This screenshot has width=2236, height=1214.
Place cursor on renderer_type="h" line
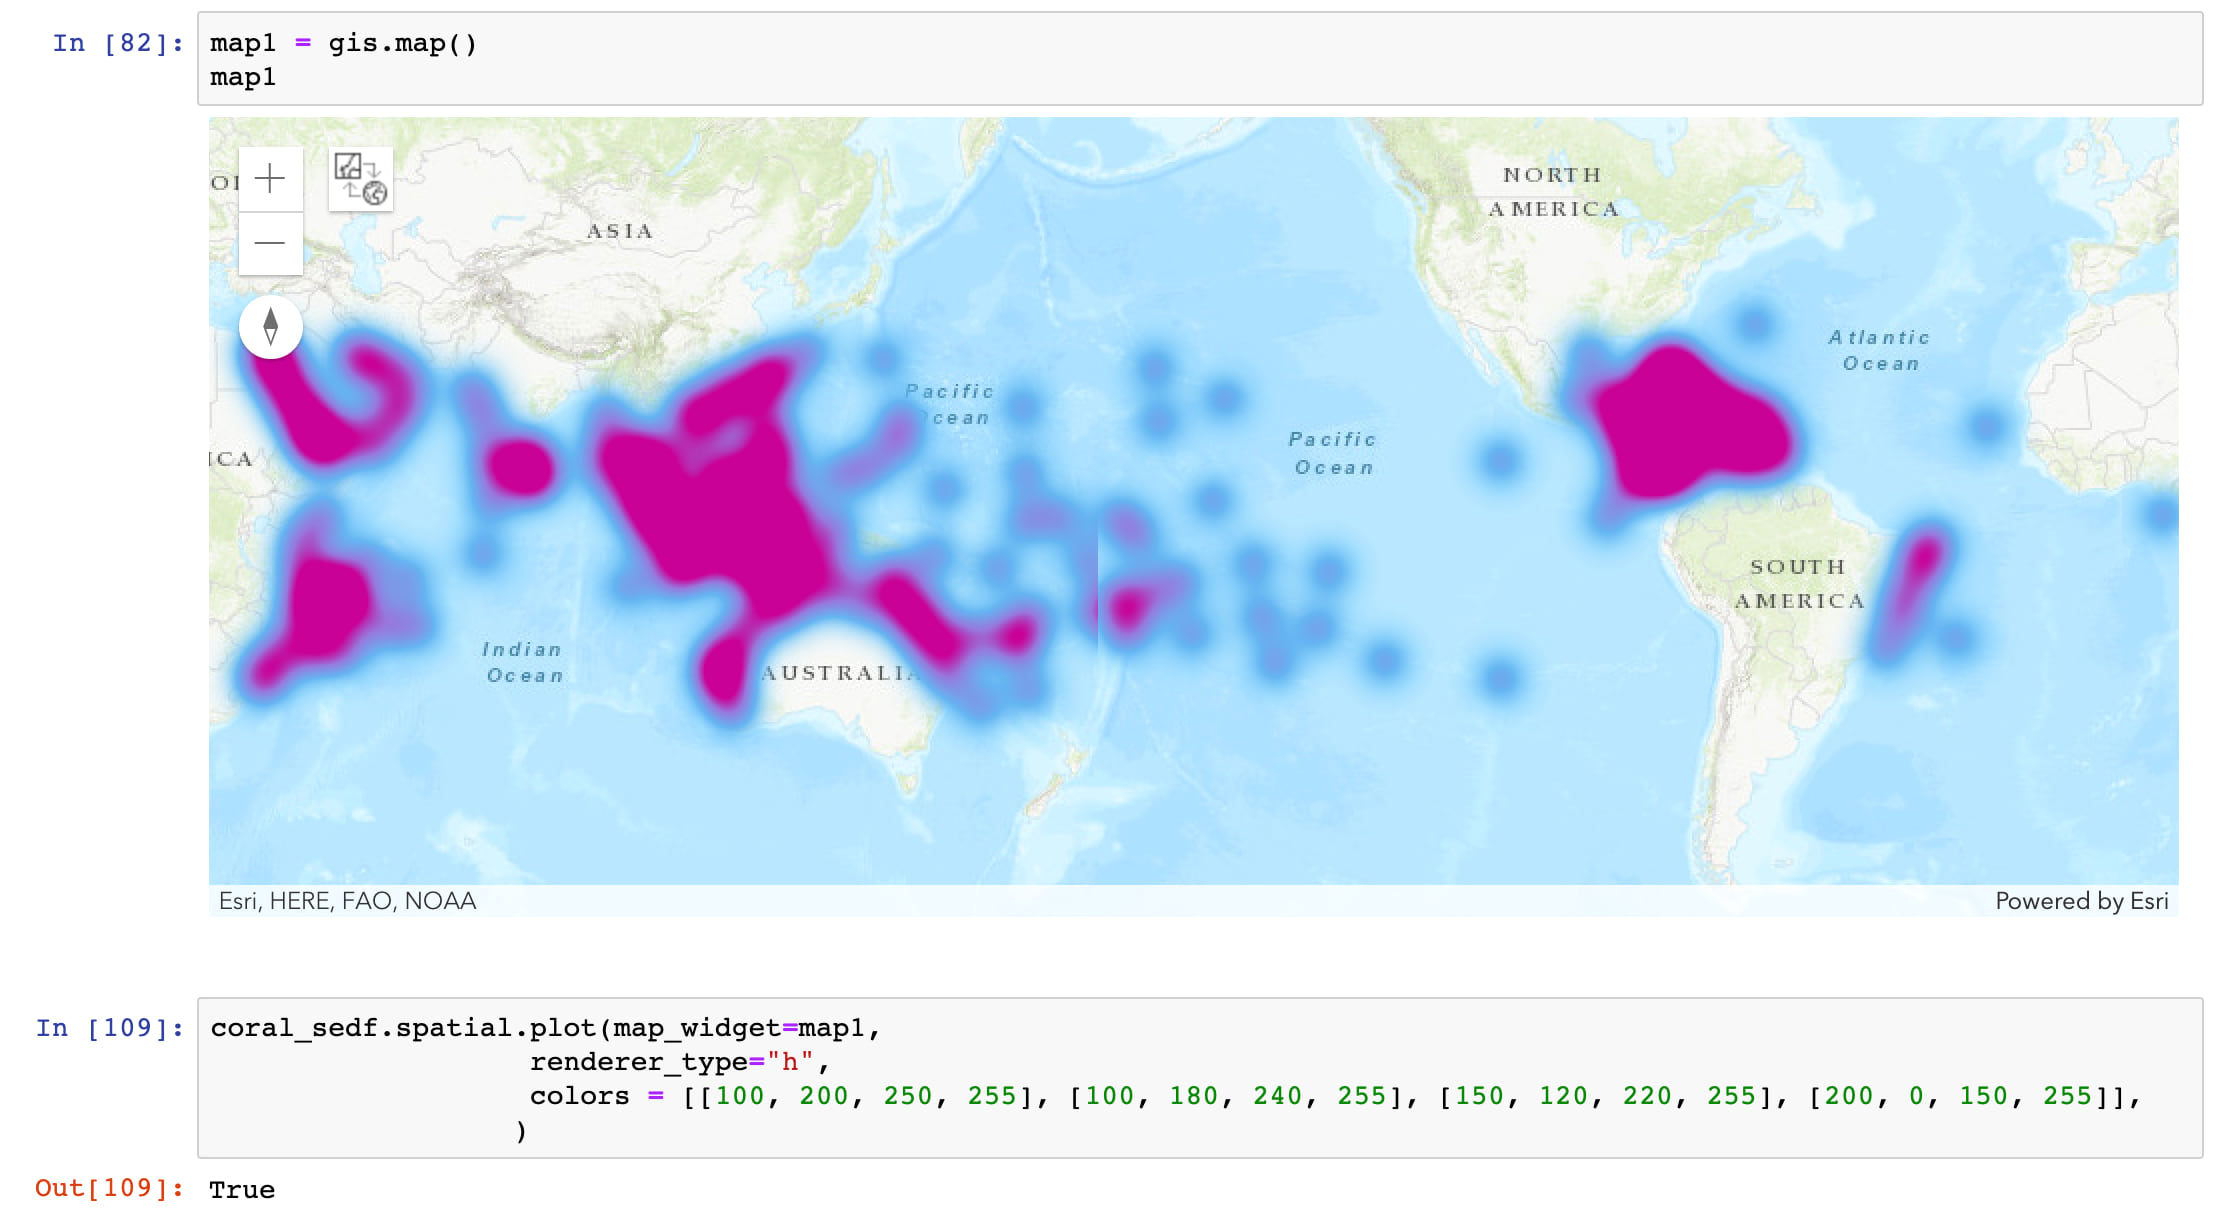[670, 1062]
